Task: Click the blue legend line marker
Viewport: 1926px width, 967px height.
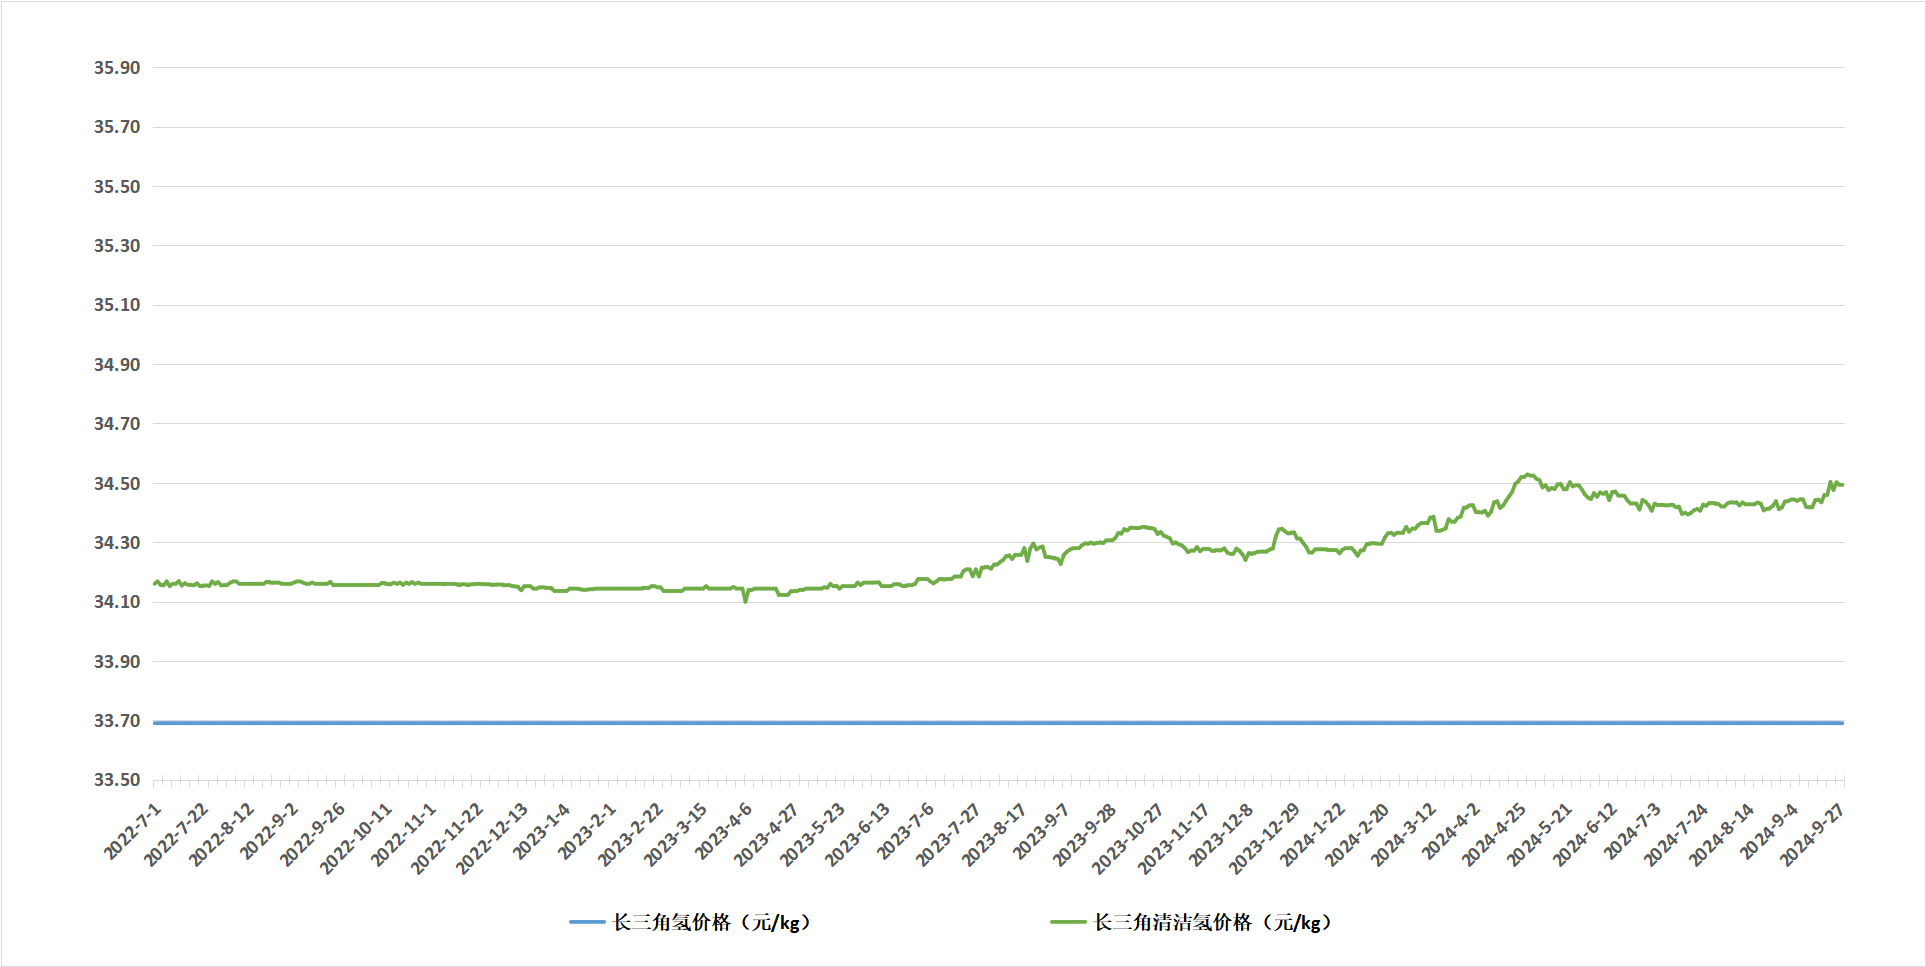Action: point(587,922)
